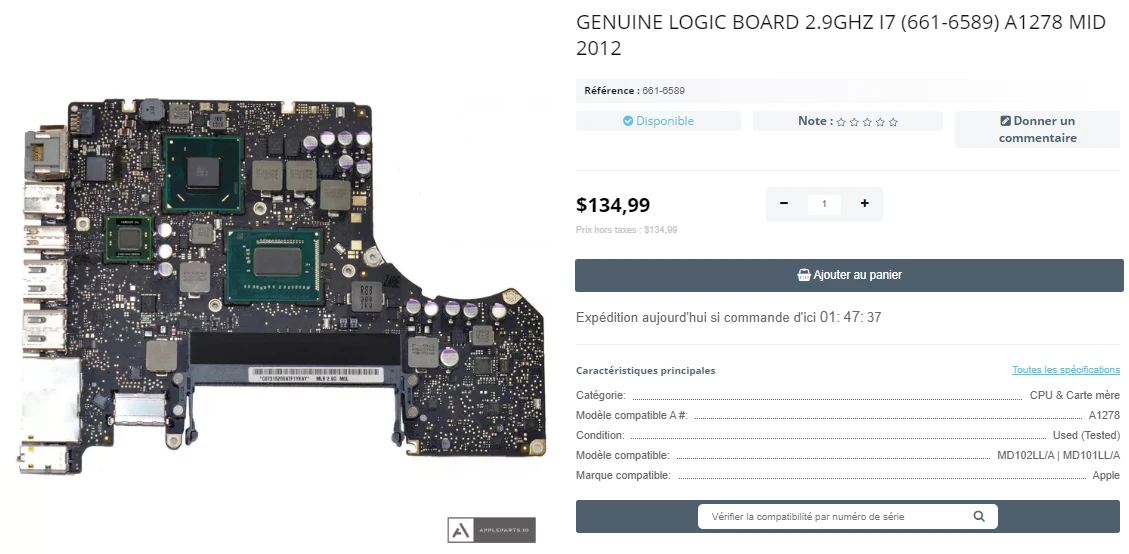Image resolution: width=1129 pixels, height=554 pixels.
Task: Click the A1278 compatible model value
Action: tap(1105, 415)
